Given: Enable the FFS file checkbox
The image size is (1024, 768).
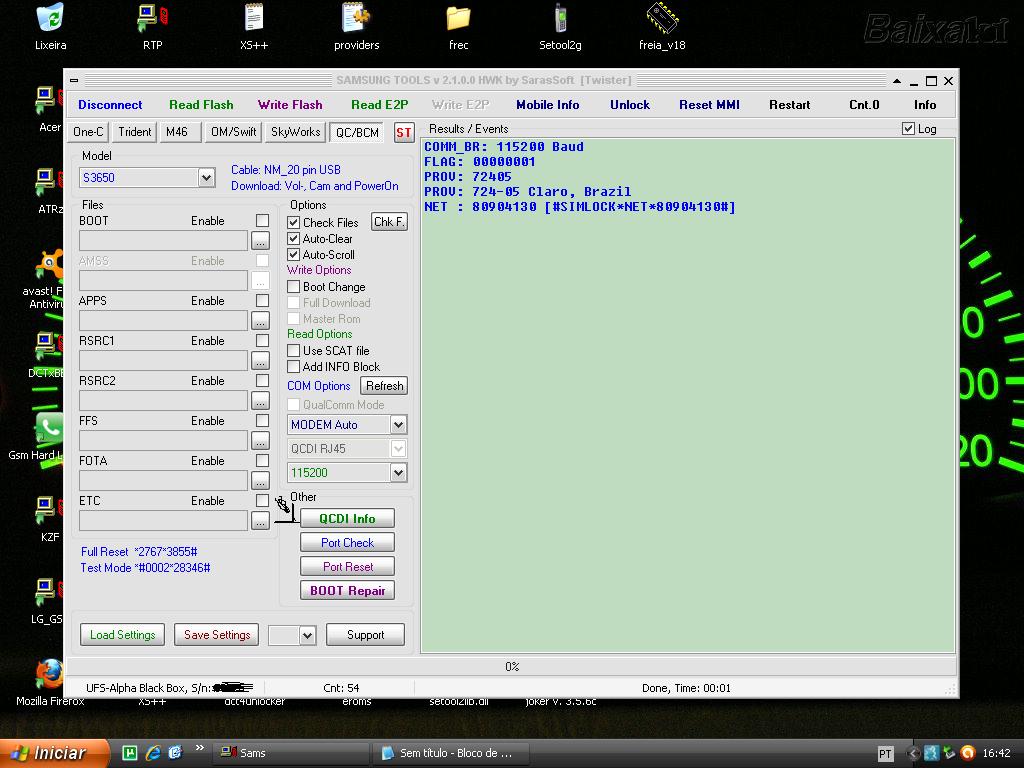Looking at the screenshot, I should 263,421.
